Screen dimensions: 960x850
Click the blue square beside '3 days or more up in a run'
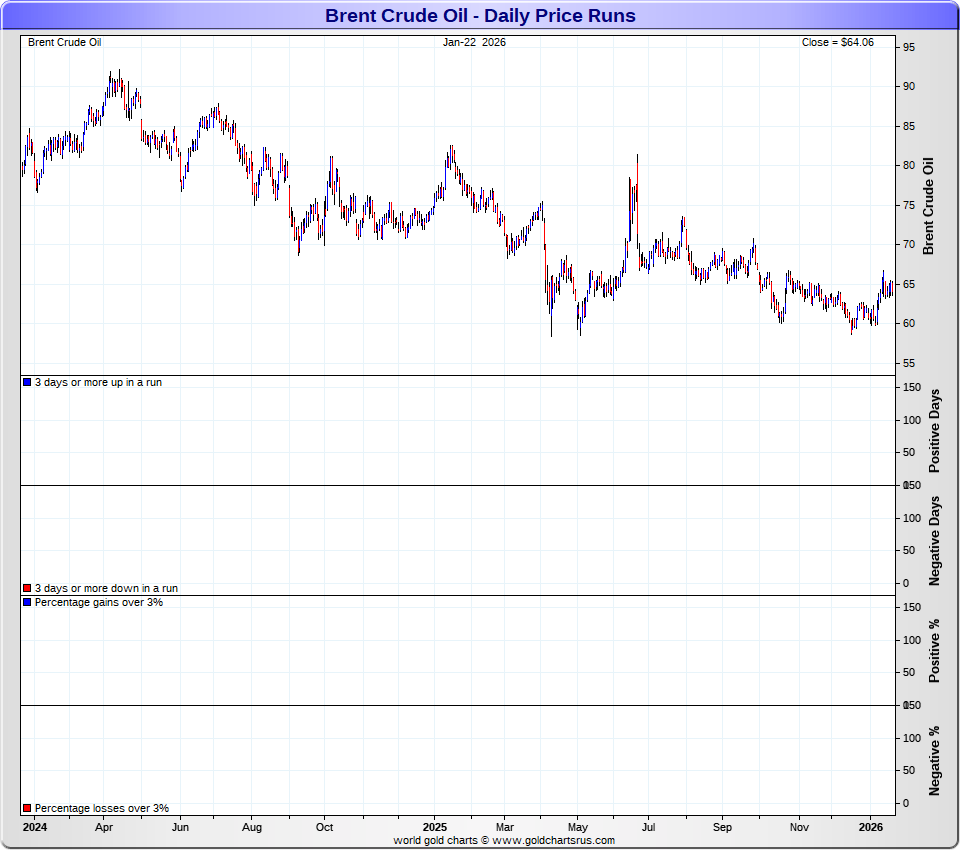[27, 383]
